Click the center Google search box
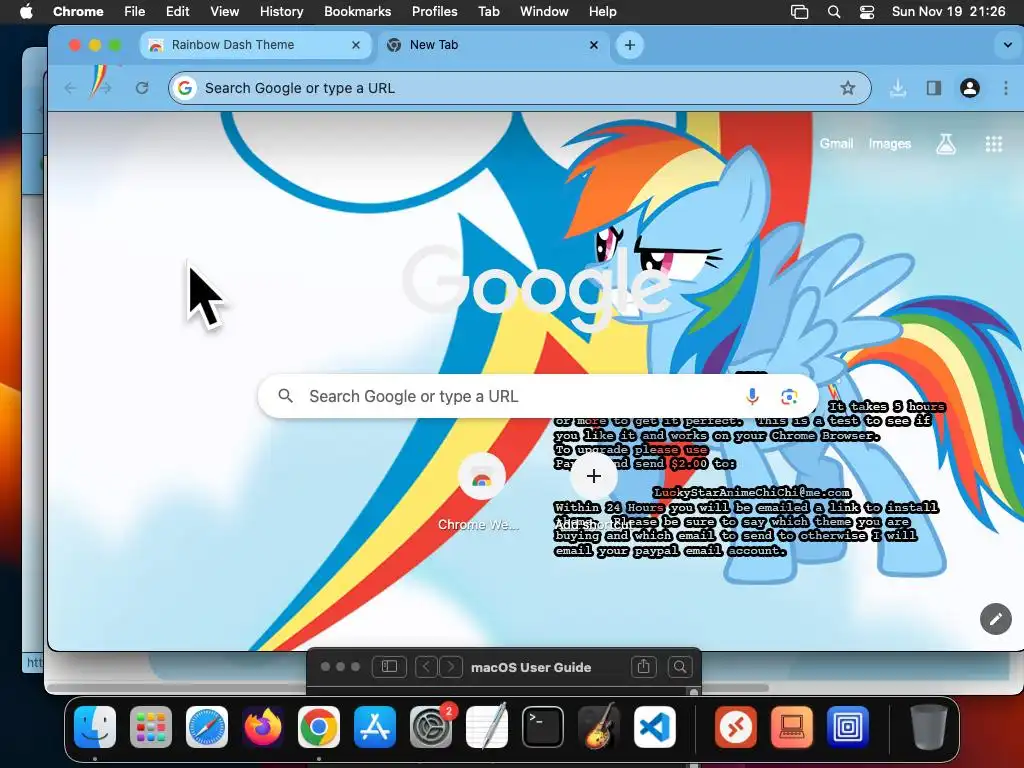 pyautogui.click(x=537, y=396)
